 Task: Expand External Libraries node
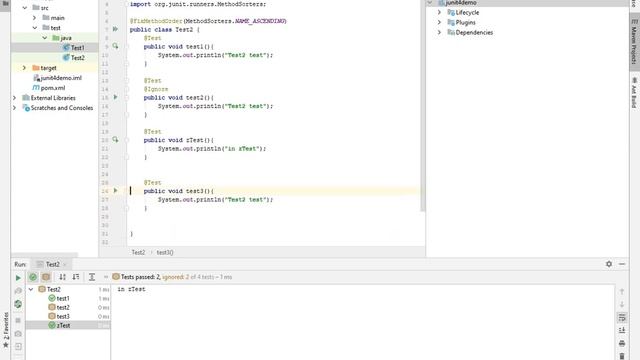[x=15, y=98]
